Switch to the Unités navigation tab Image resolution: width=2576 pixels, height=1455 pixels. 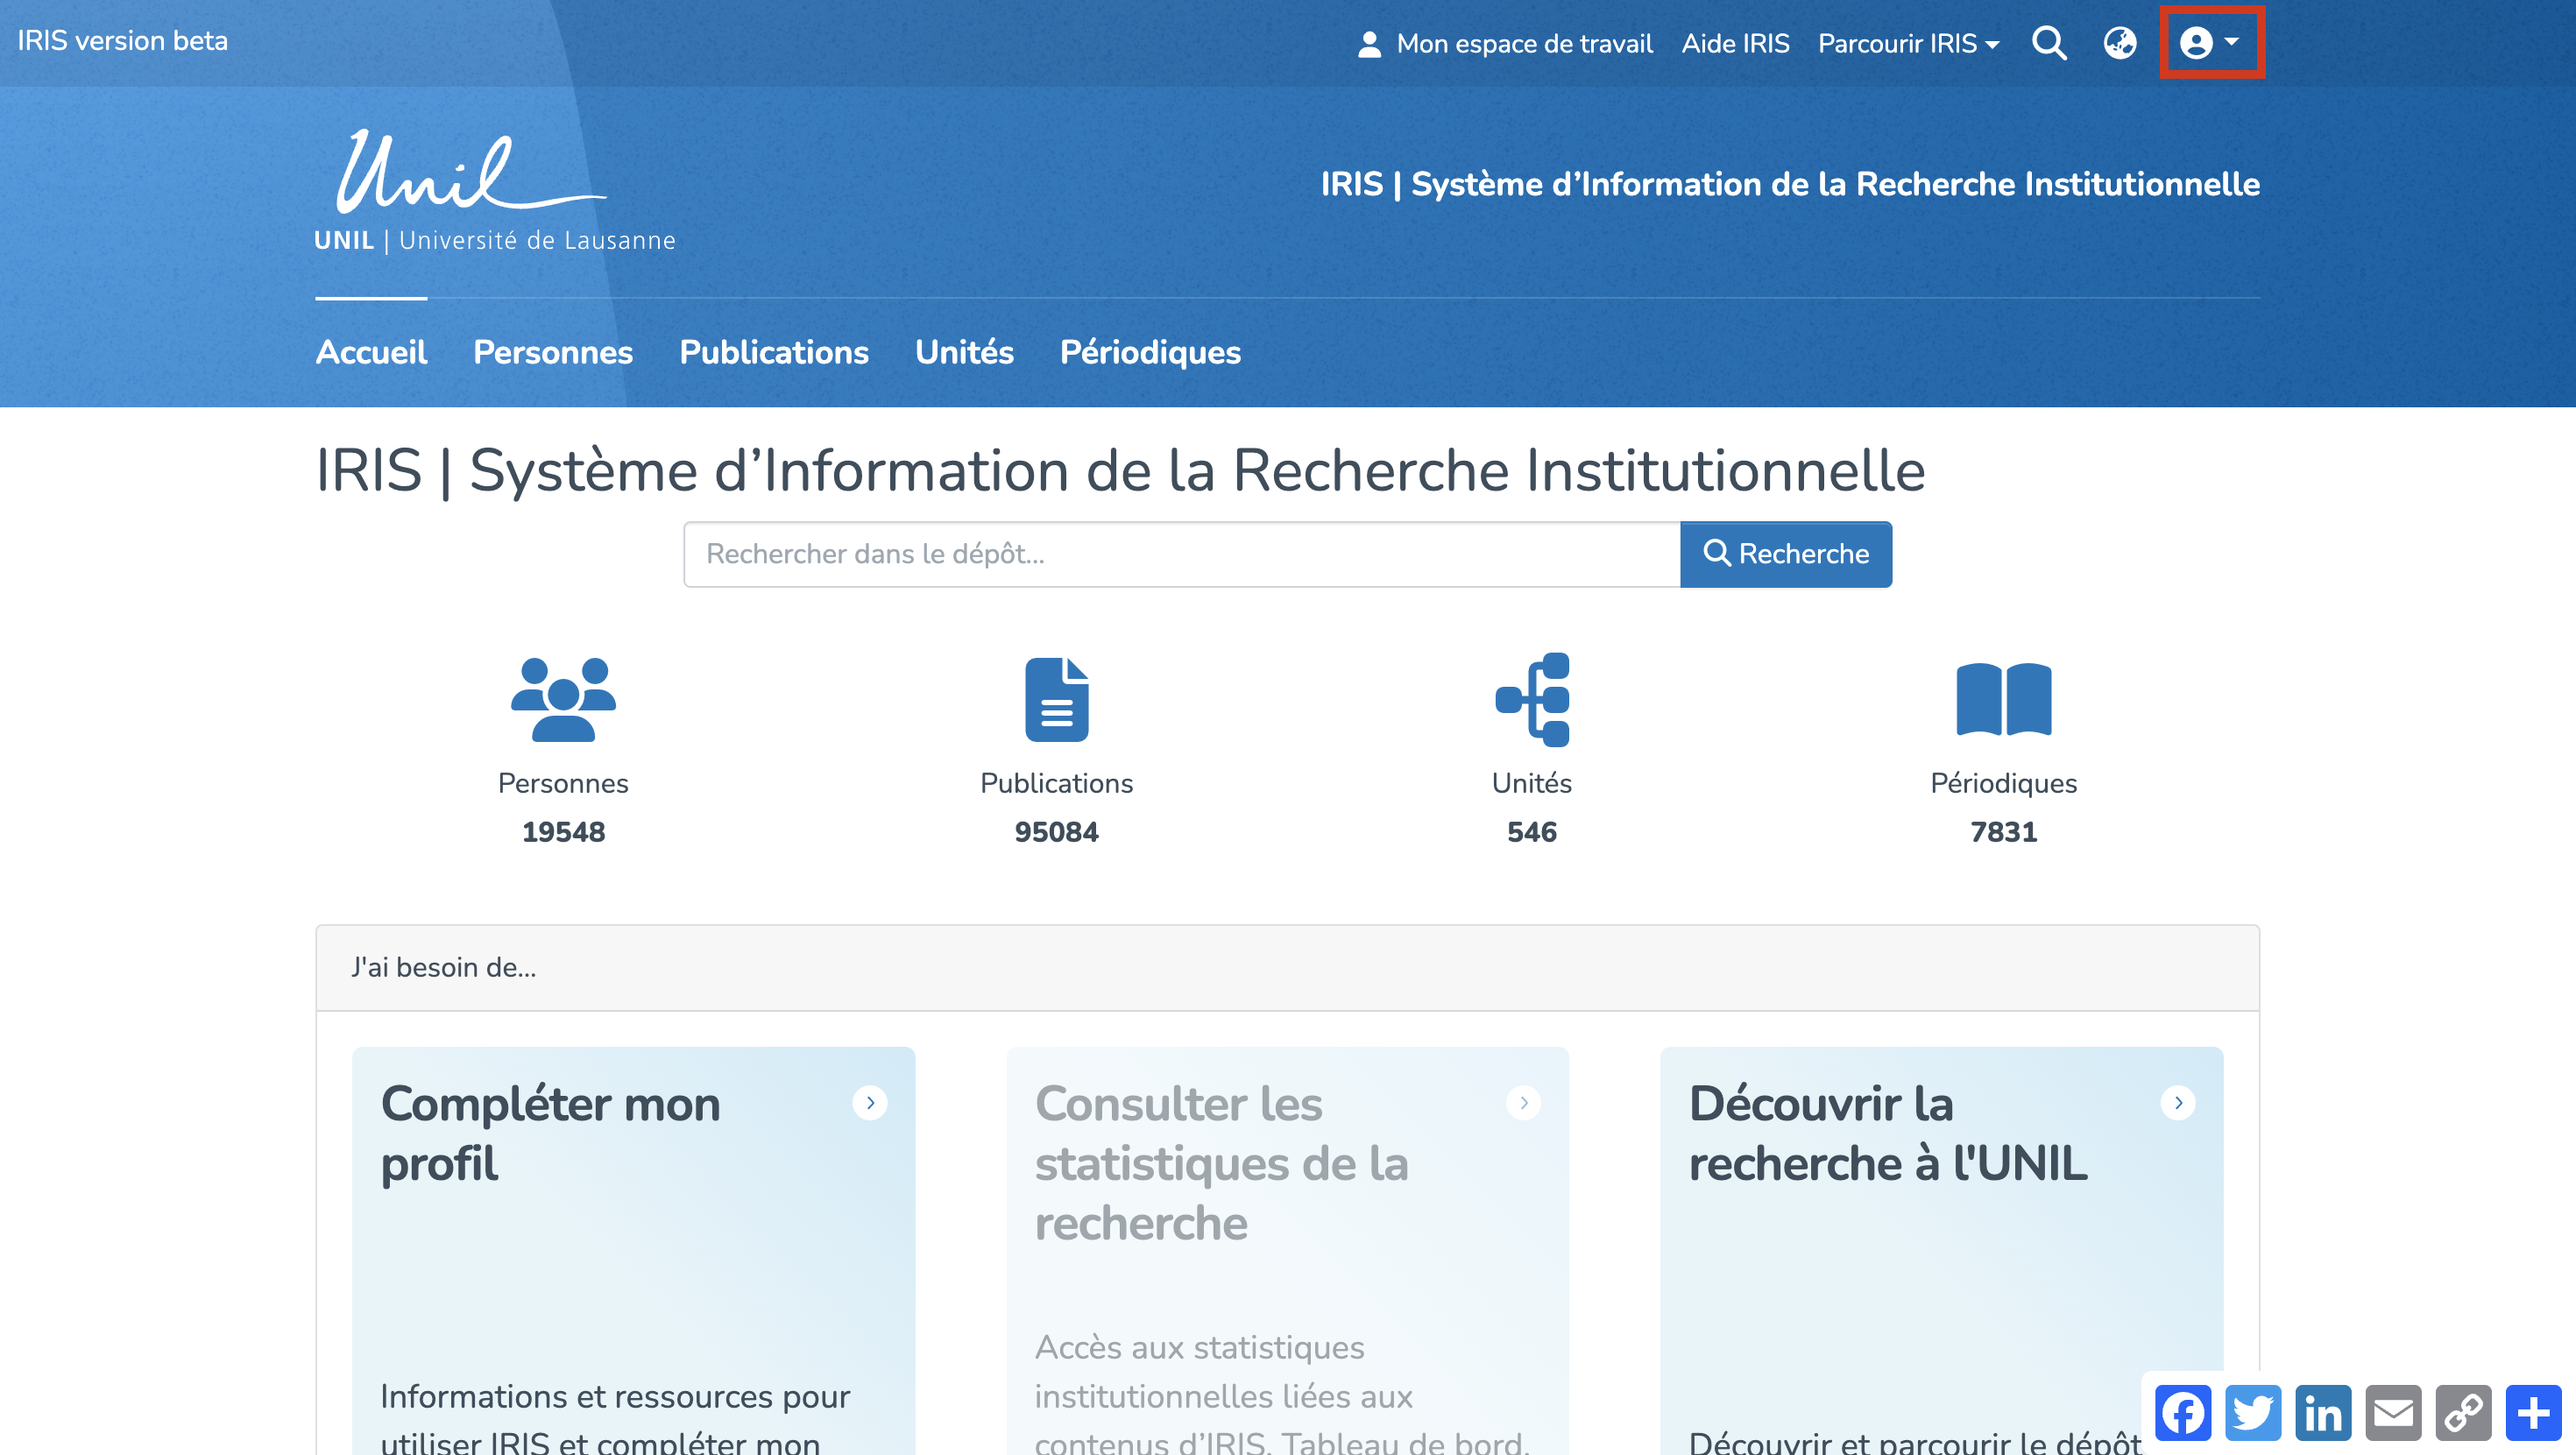click(x=964, y=352)
